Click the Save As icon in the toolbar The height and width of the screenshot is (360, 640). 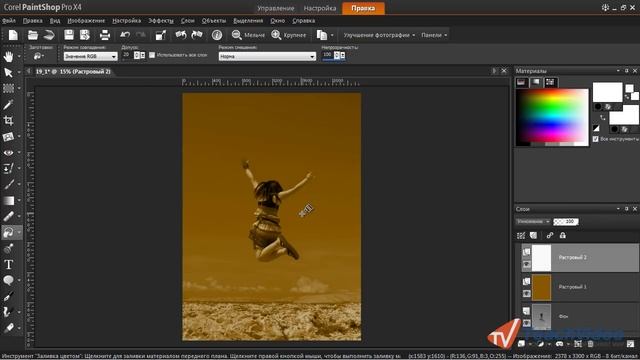(x=85, y=35)
